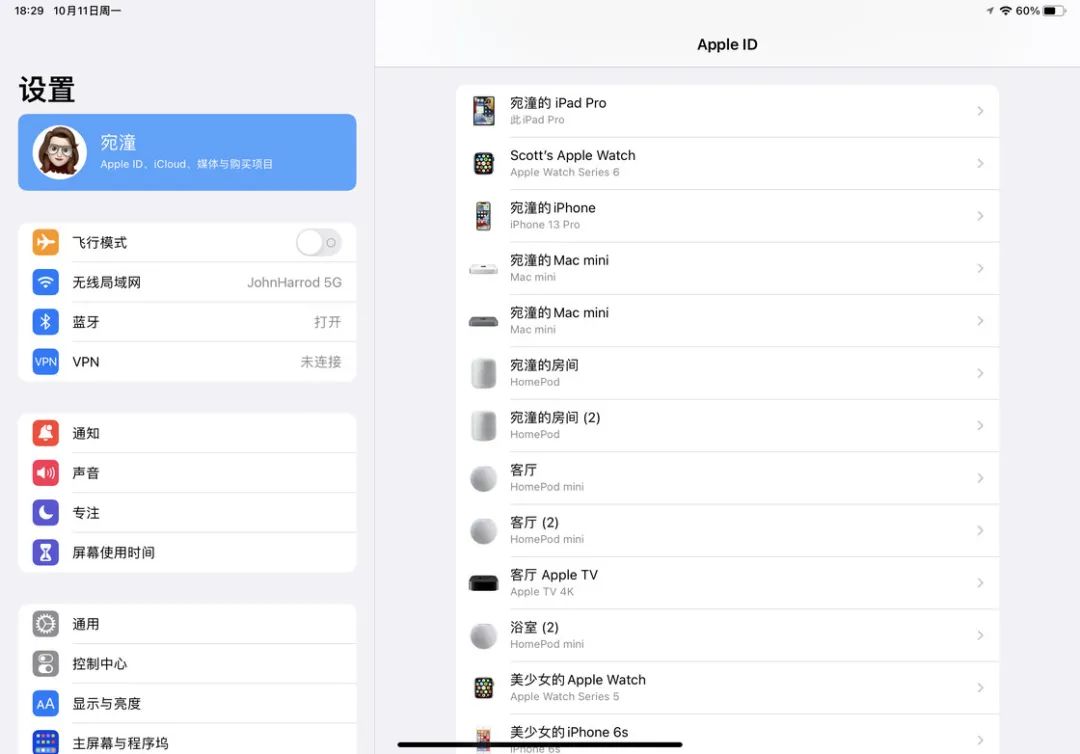Screen dimensions: 1080x754
Task: Open 宛潼的 iPad Pro row chevron
Action: pos(980,111)
